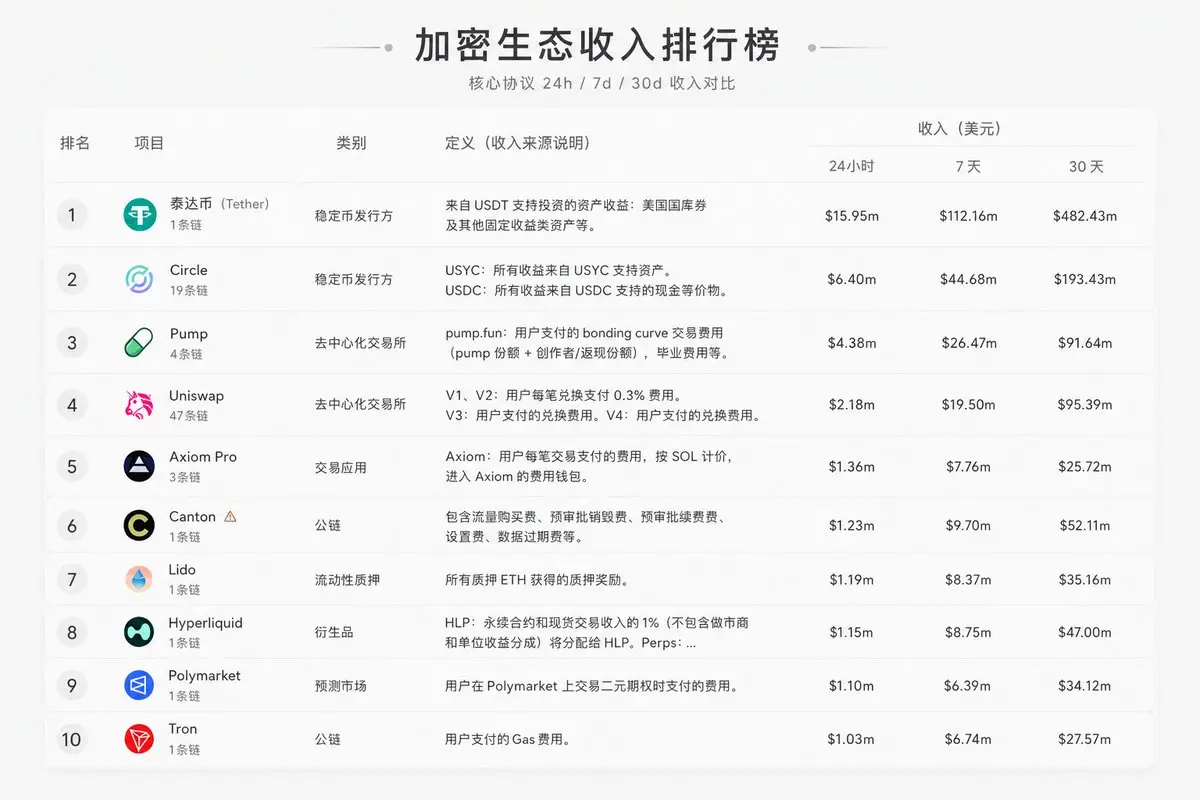1200x800 pixels.
Task: Click Pump's 30-day revenue $91.64m
Action: tap(1085, 343)
